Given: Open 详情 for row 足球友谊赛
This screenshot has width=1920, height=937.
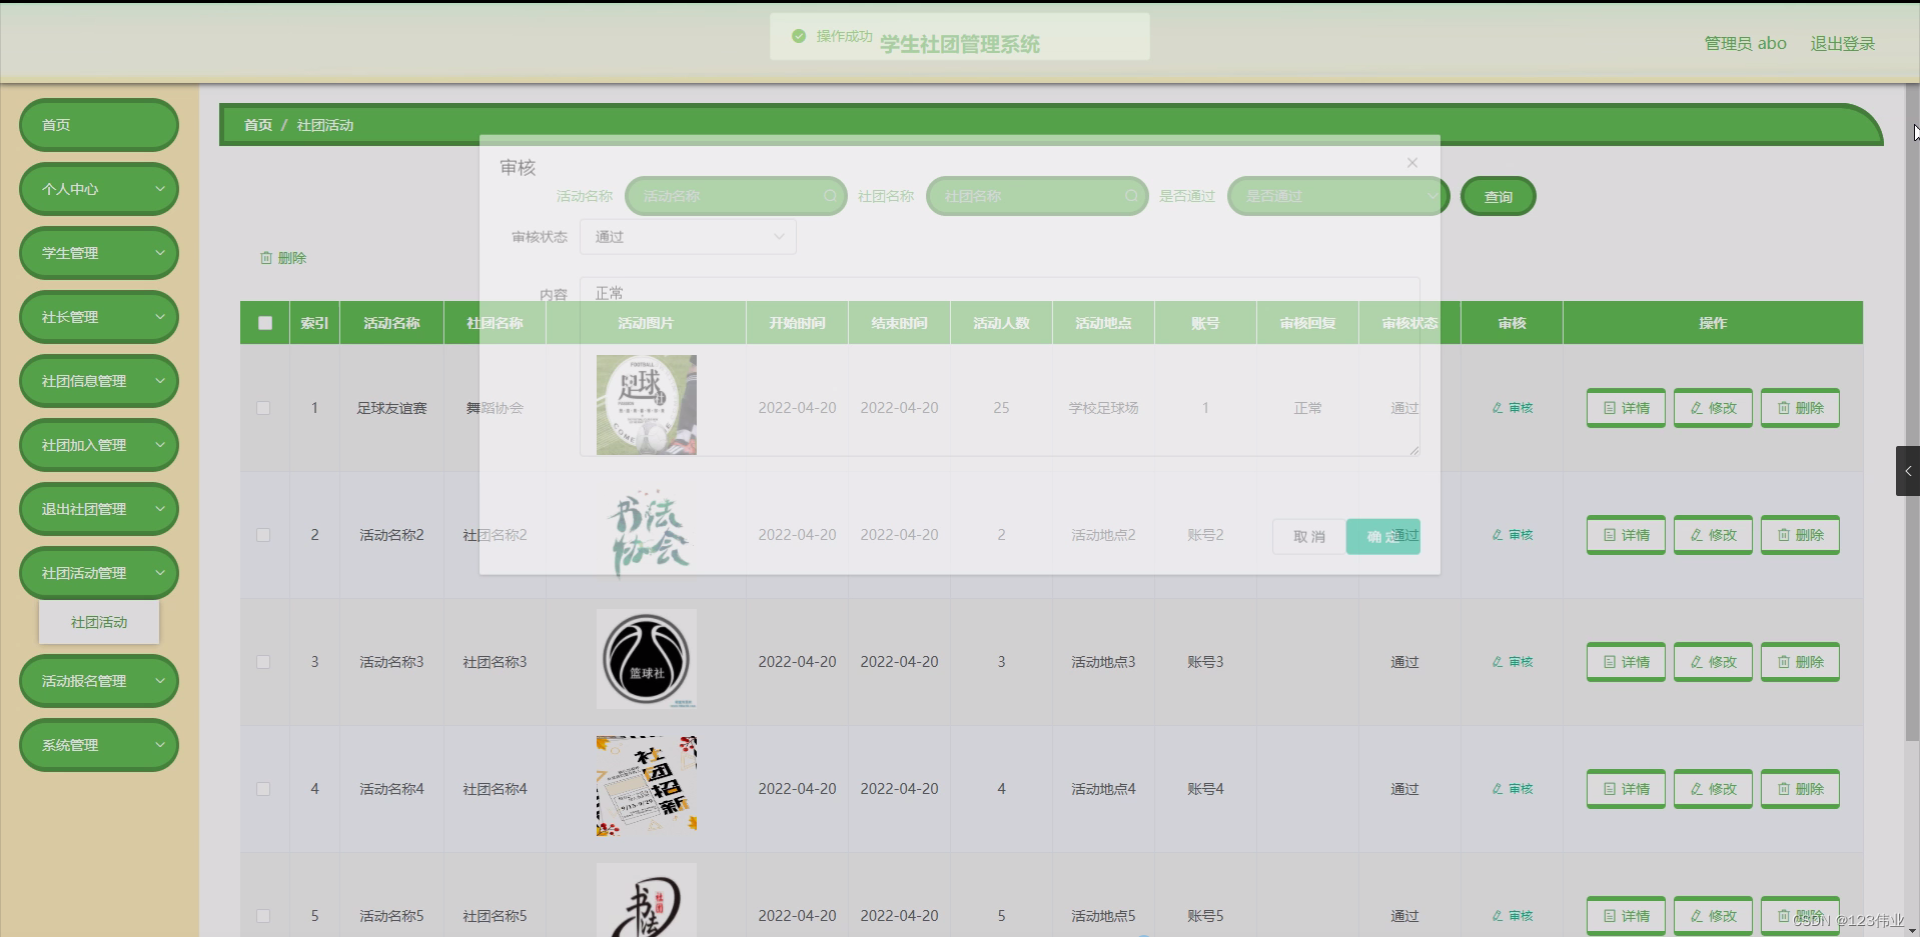Looking at the screenshot, I should 1626,408.
